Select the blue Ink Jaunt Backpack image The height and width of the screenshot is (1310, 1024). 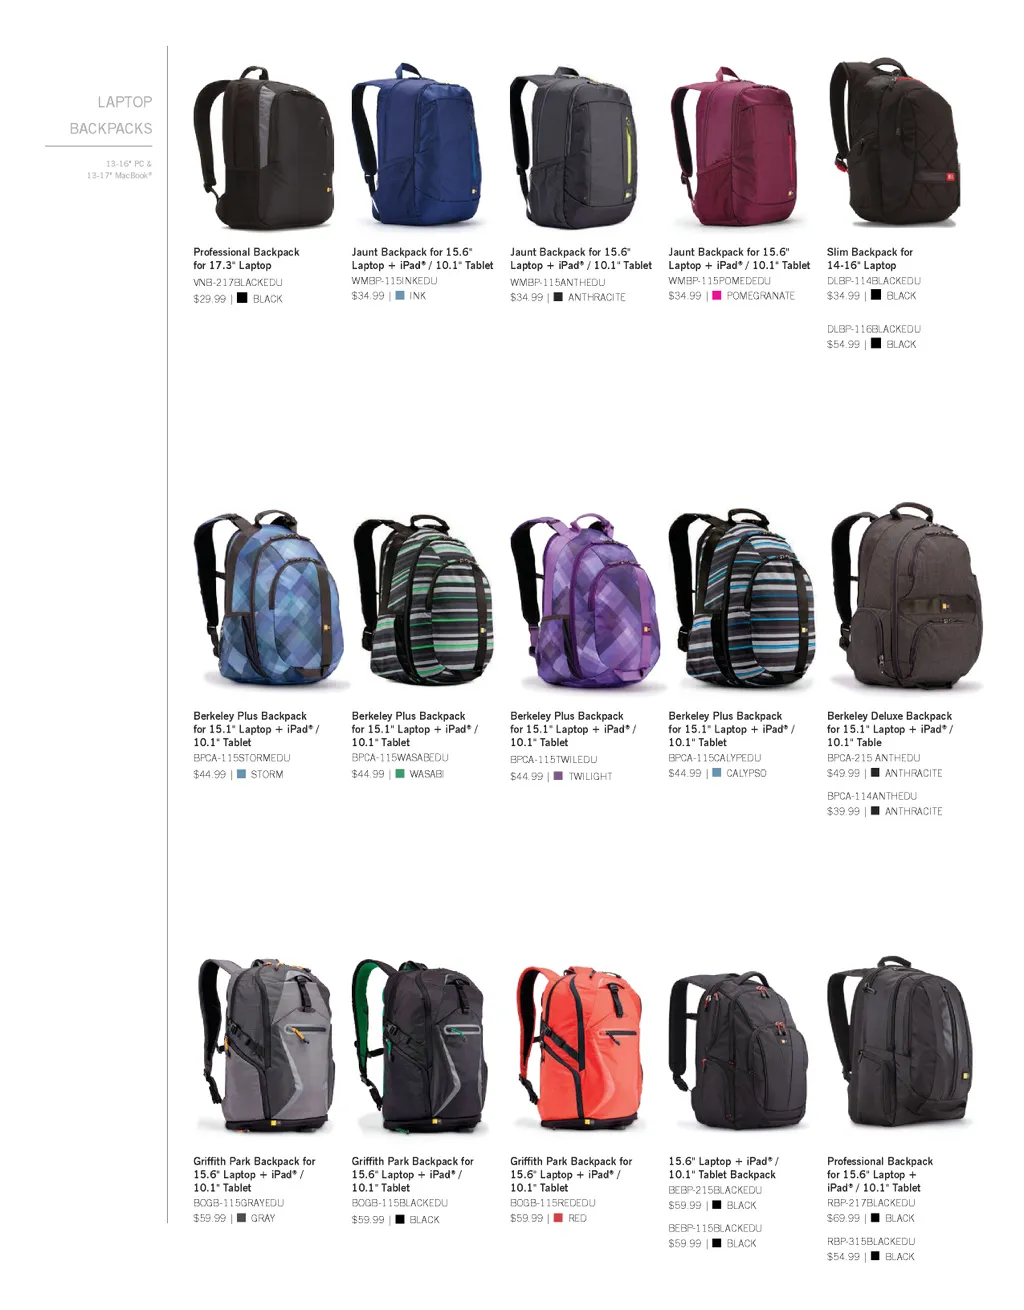tap(417, 147)
